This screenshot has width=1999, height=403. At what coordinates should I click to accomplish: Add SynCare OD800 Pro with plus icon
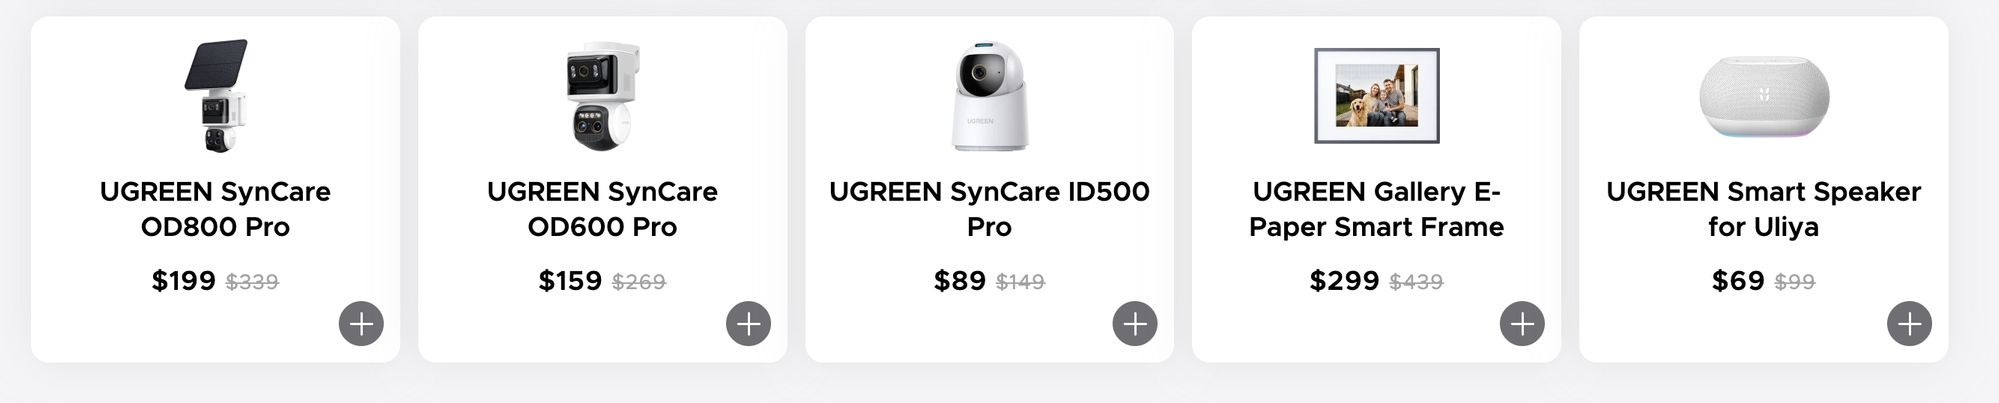point(361,323)
